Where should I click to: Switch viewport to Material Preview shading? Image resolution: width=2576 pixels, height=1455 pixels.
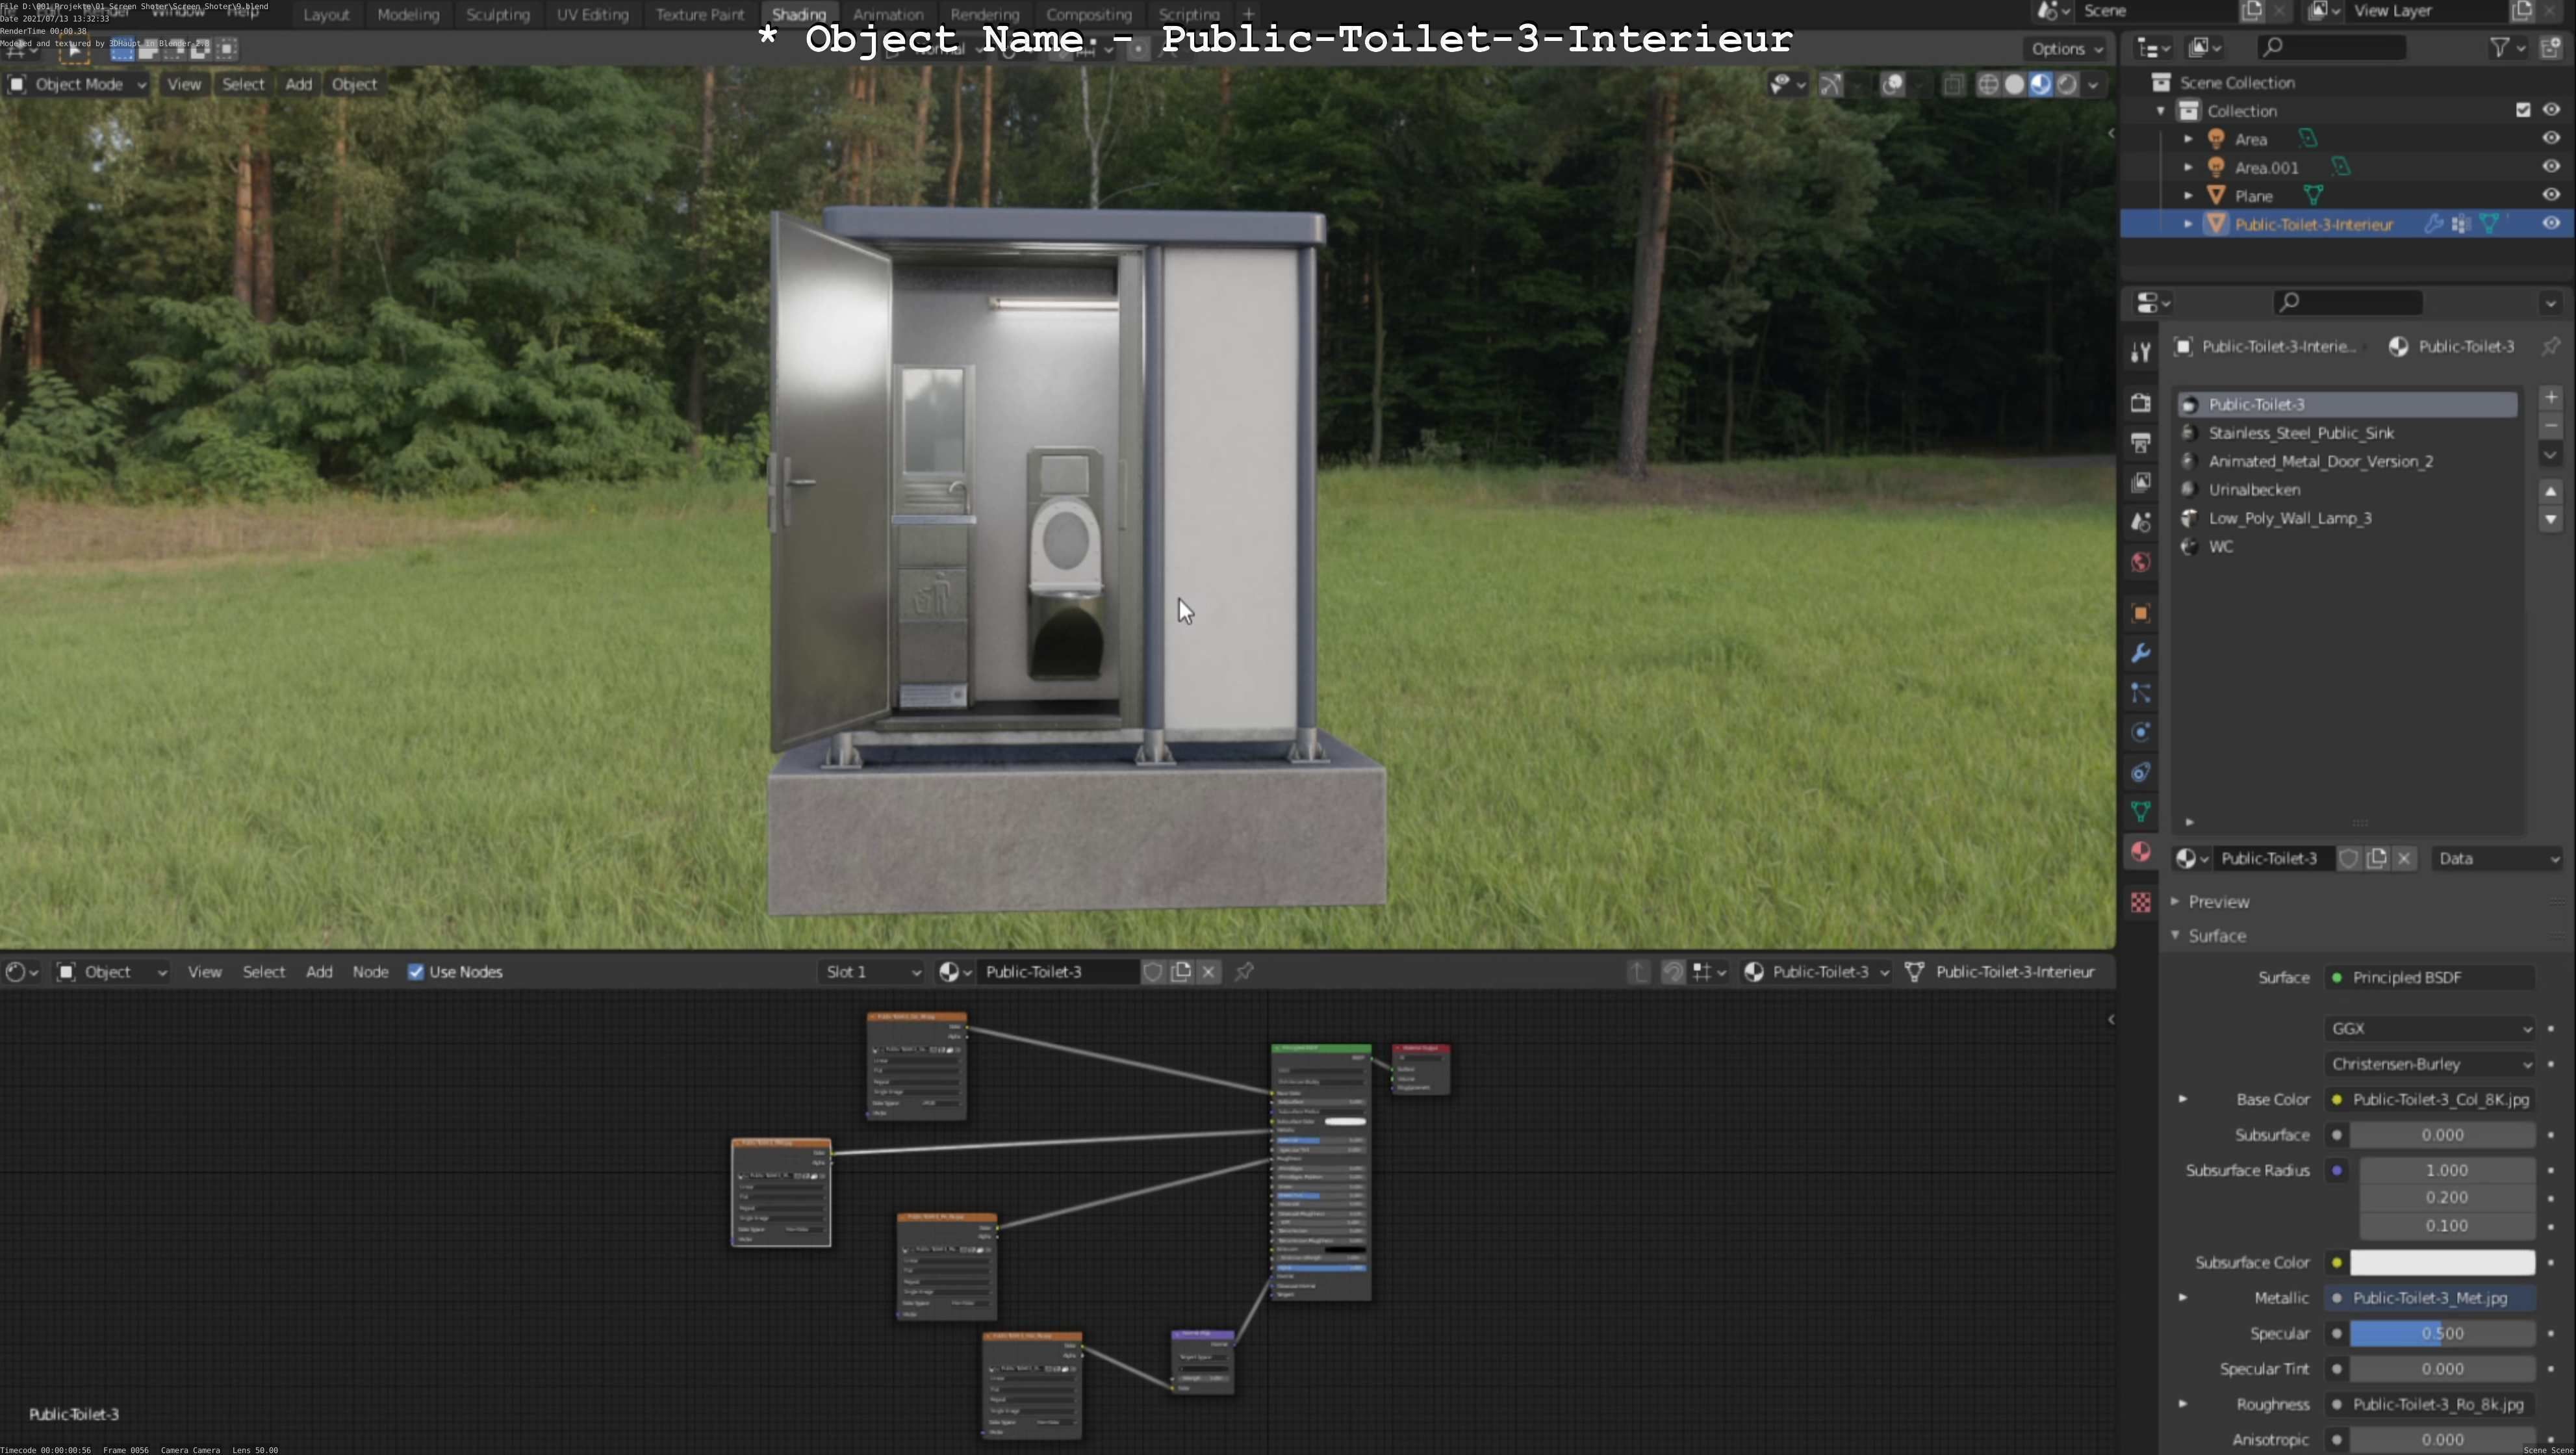[x=2040, y=85]
